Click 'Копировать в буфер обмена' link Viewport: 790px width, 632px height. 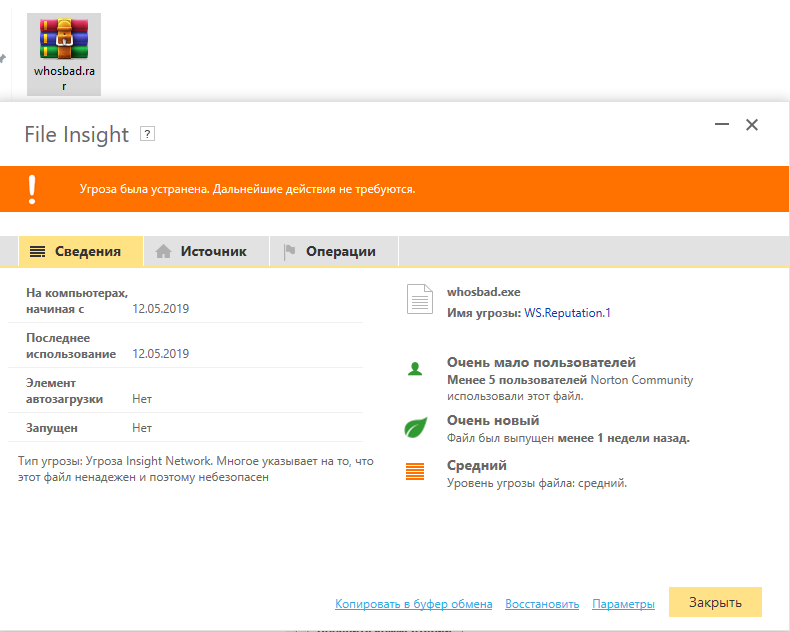414,604
